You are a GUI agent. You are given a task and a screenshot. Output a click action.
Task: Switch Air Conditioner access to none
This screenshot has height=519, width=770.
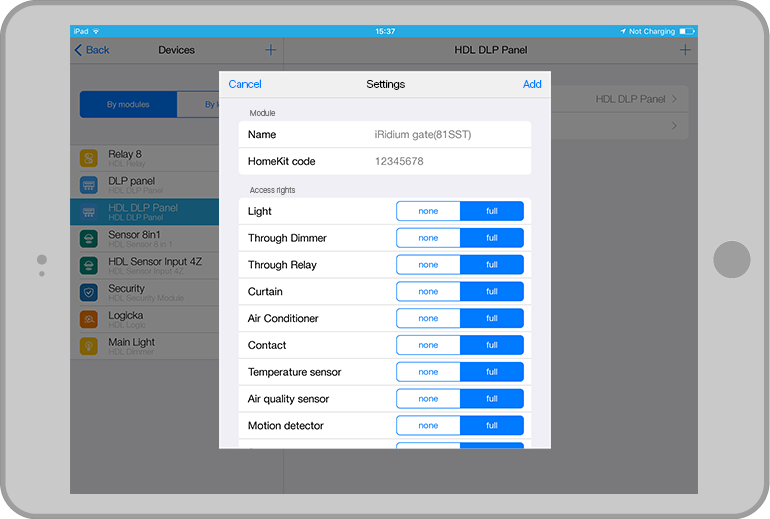coord(428,319)
